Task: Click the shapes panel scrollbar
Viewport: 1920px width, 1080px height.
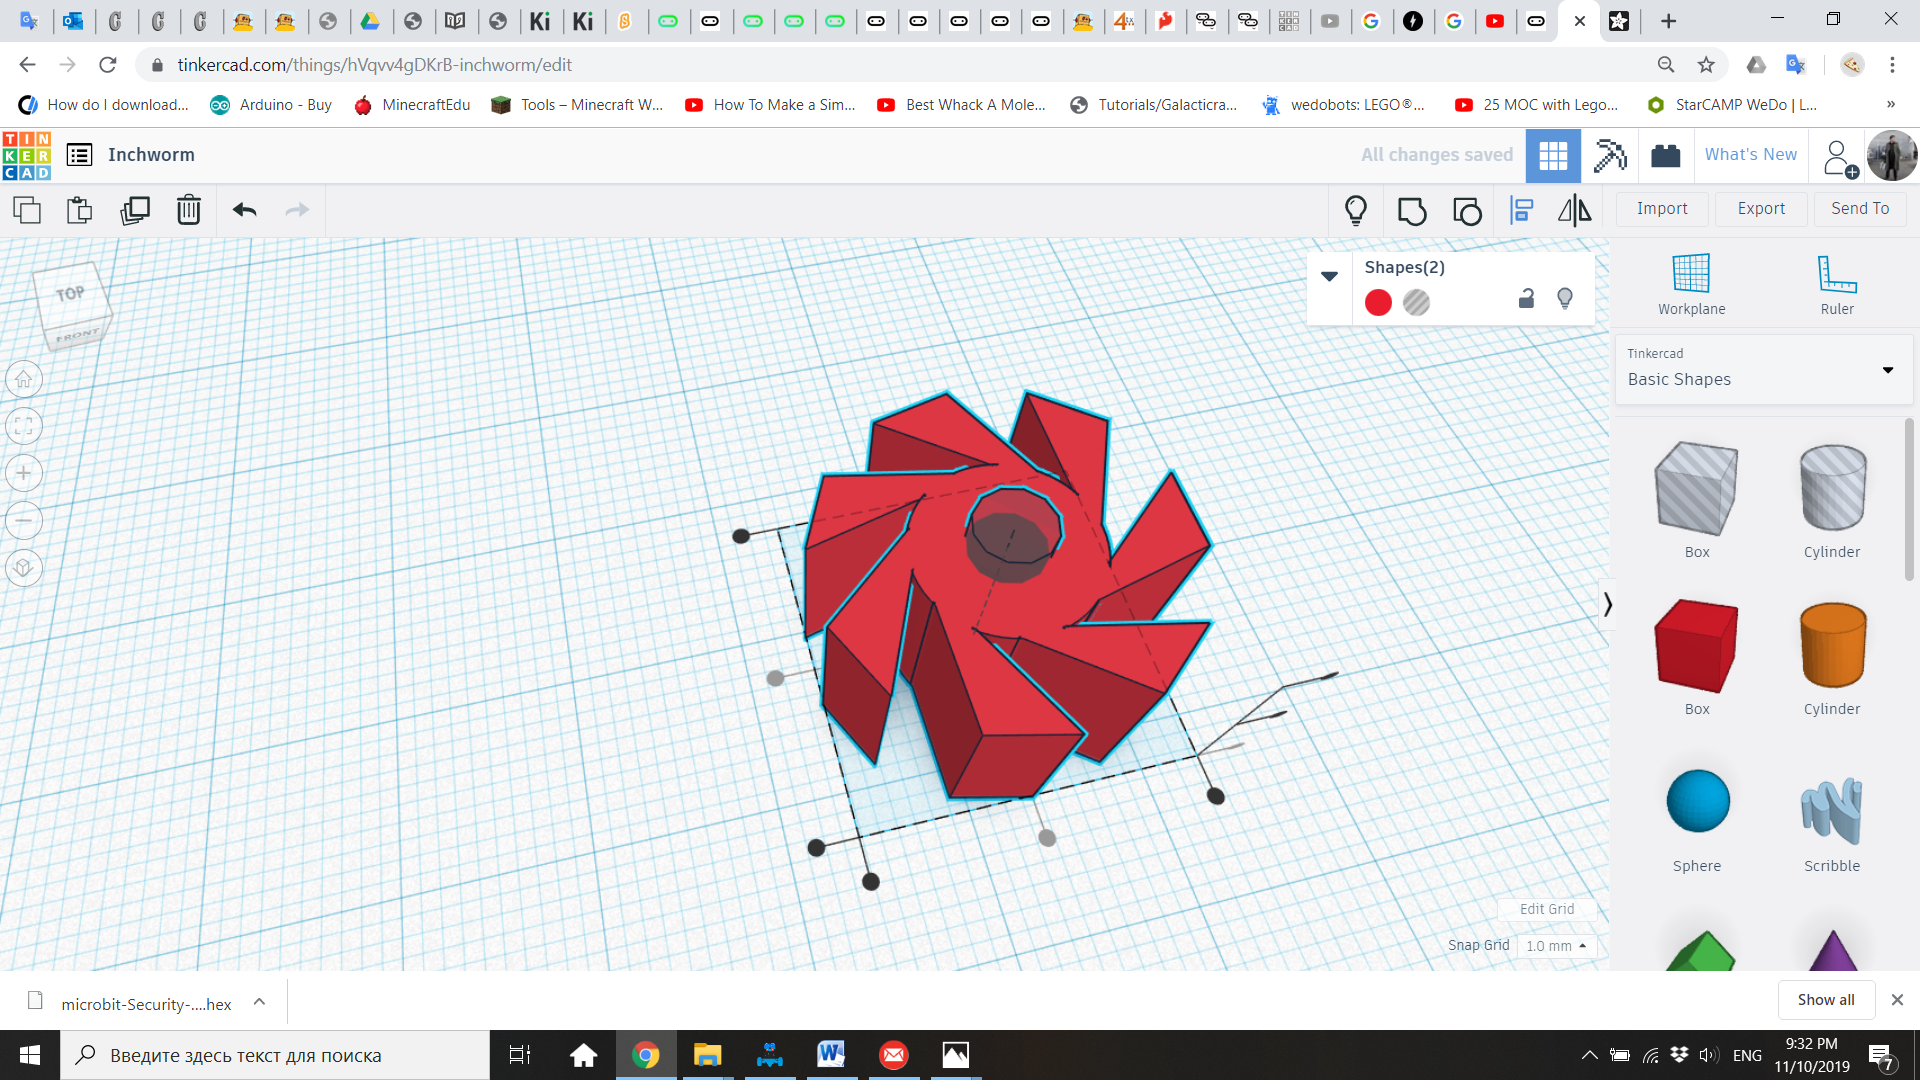Action: click(1909, 500)
